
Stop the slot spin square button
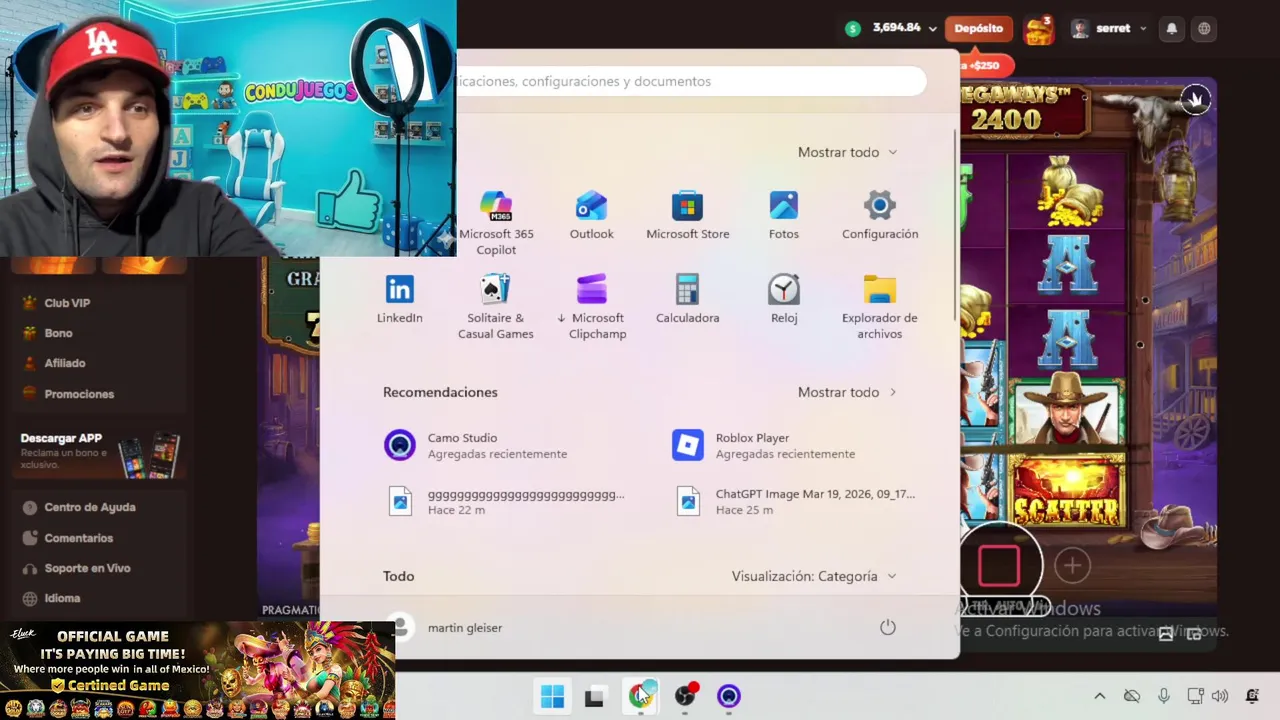999,566
